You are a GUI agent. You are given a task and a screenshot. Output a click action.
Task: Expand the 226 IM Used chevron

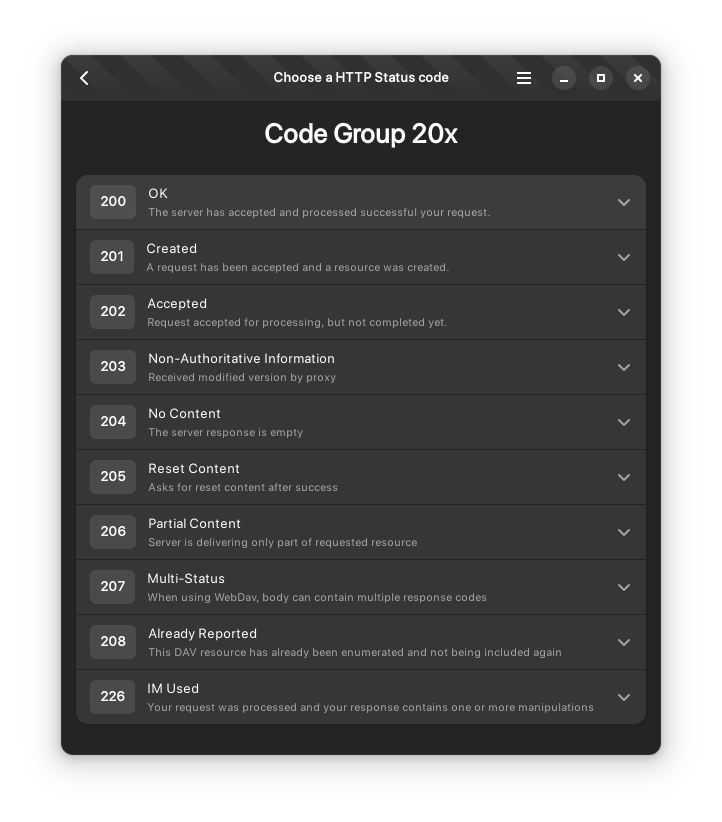point(623,698)
